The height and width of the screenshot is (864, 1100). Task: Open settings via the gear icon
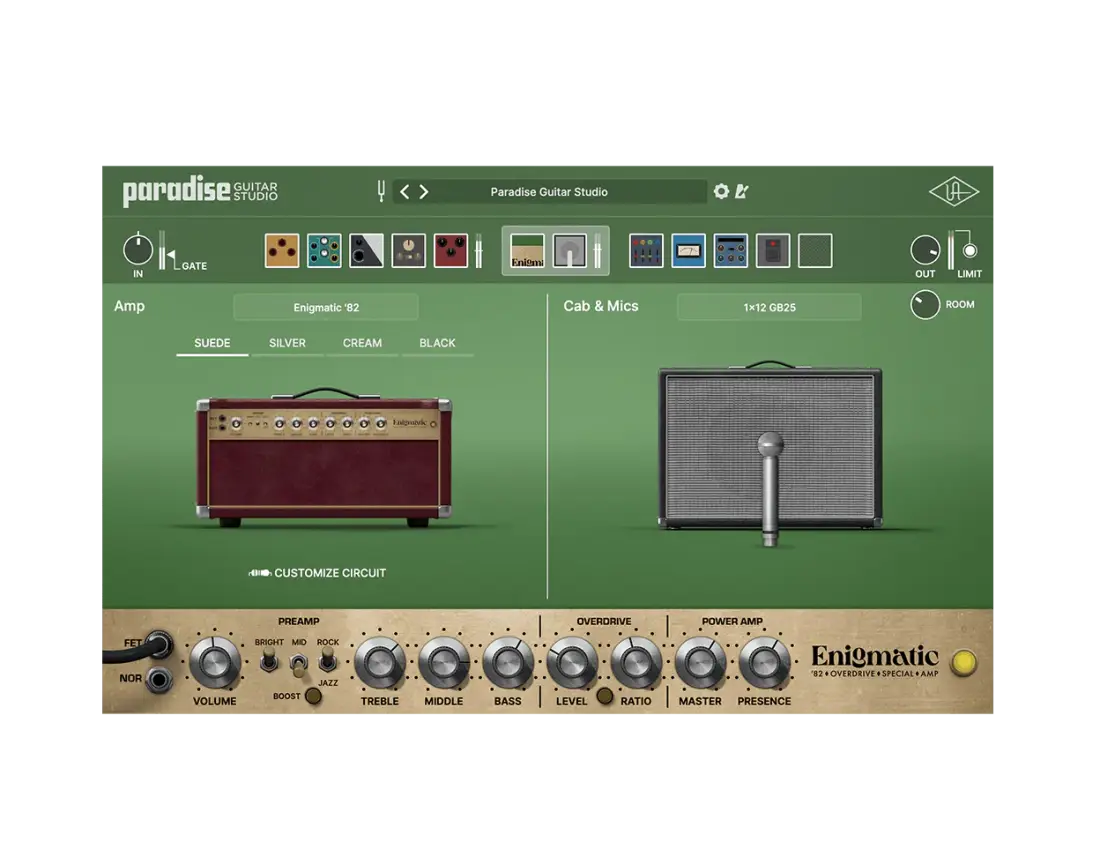point(722,191)
